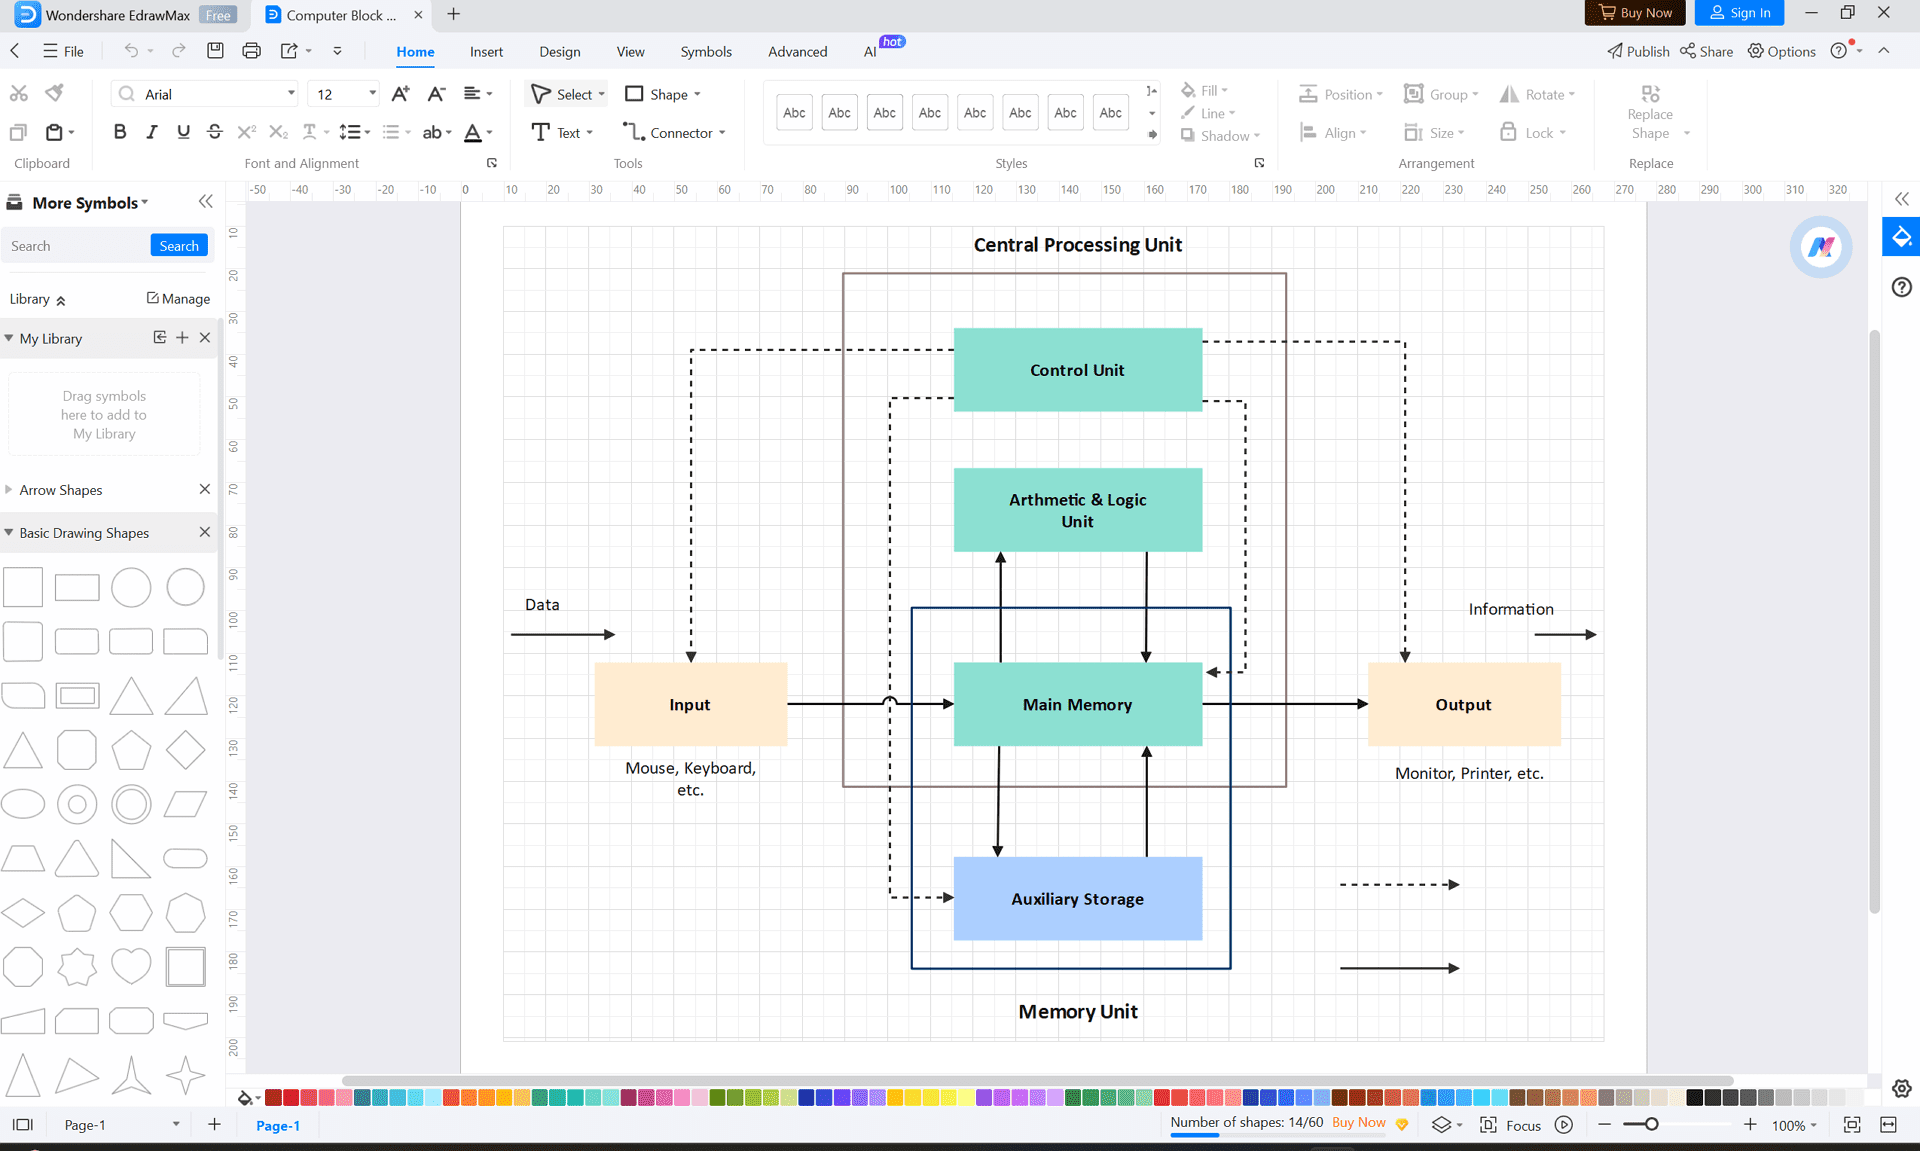This screenshot has width=1920, height=1151.
Task: Select the Align tool icon
Action: (1309, 132)
